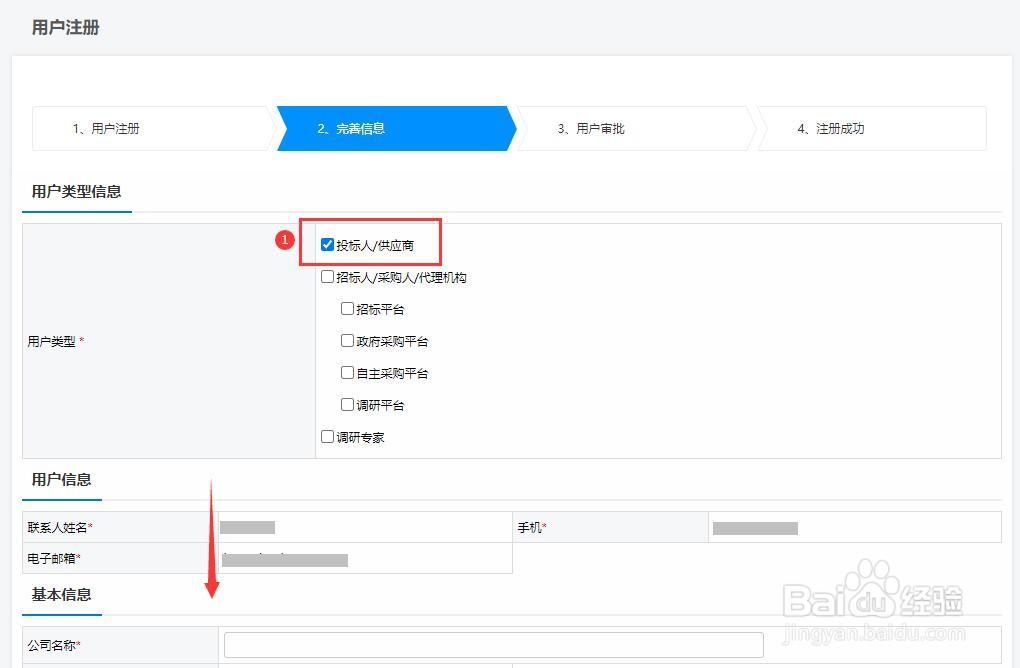Viewport: 1020px width, 668px height.
Task: Check the 调研平台 checkbox
Action: click(x=347, y=405)
